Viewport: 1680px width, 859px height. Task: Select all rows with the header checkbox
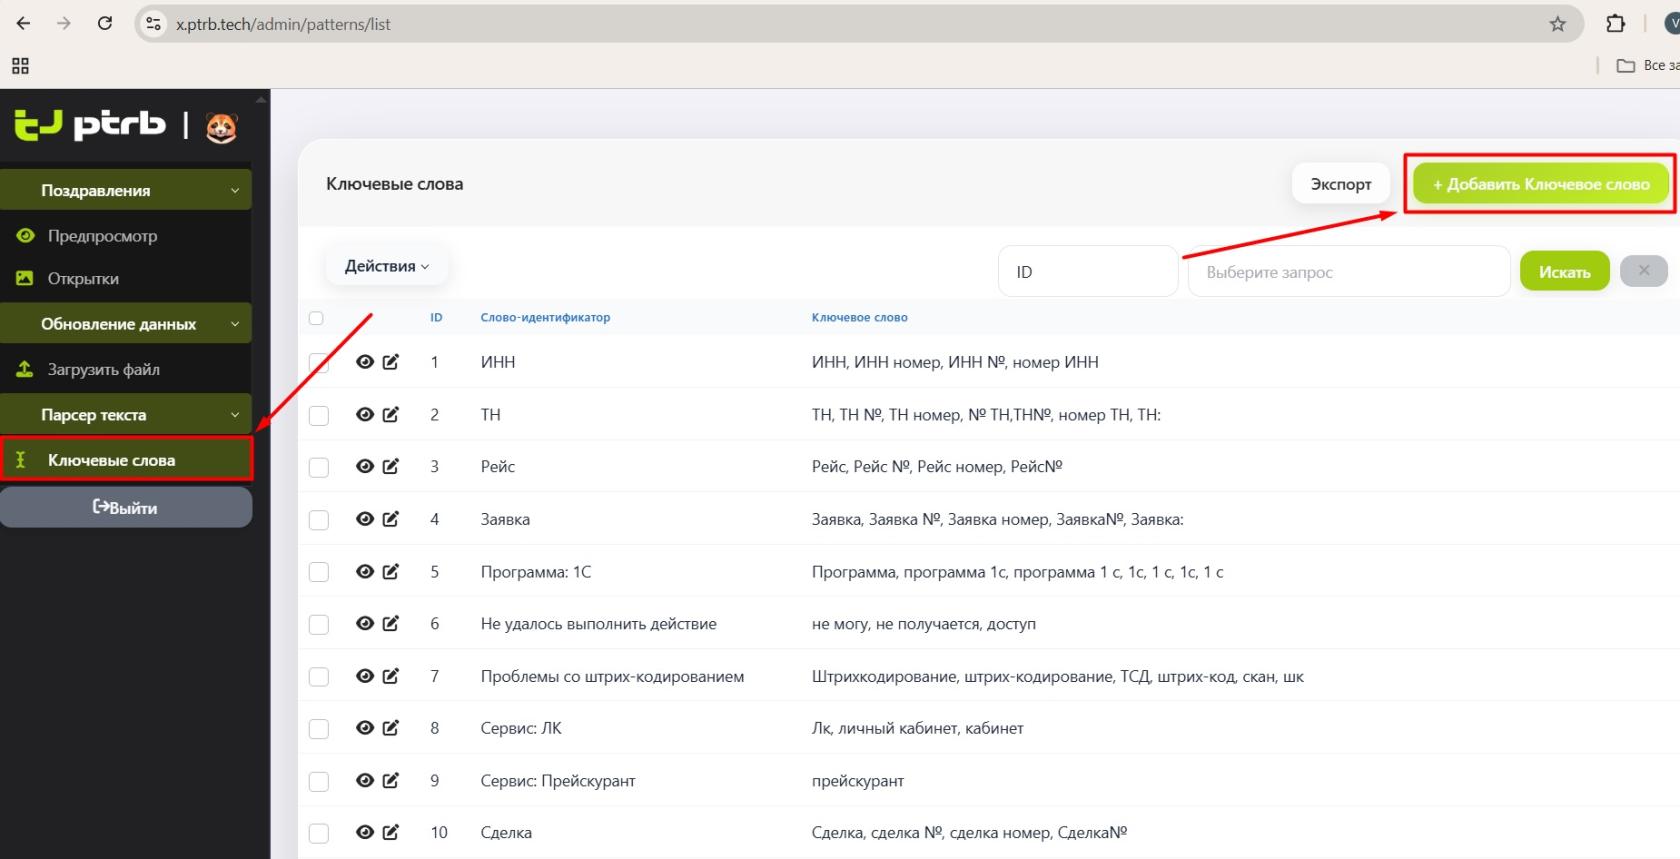click(316, 318)
